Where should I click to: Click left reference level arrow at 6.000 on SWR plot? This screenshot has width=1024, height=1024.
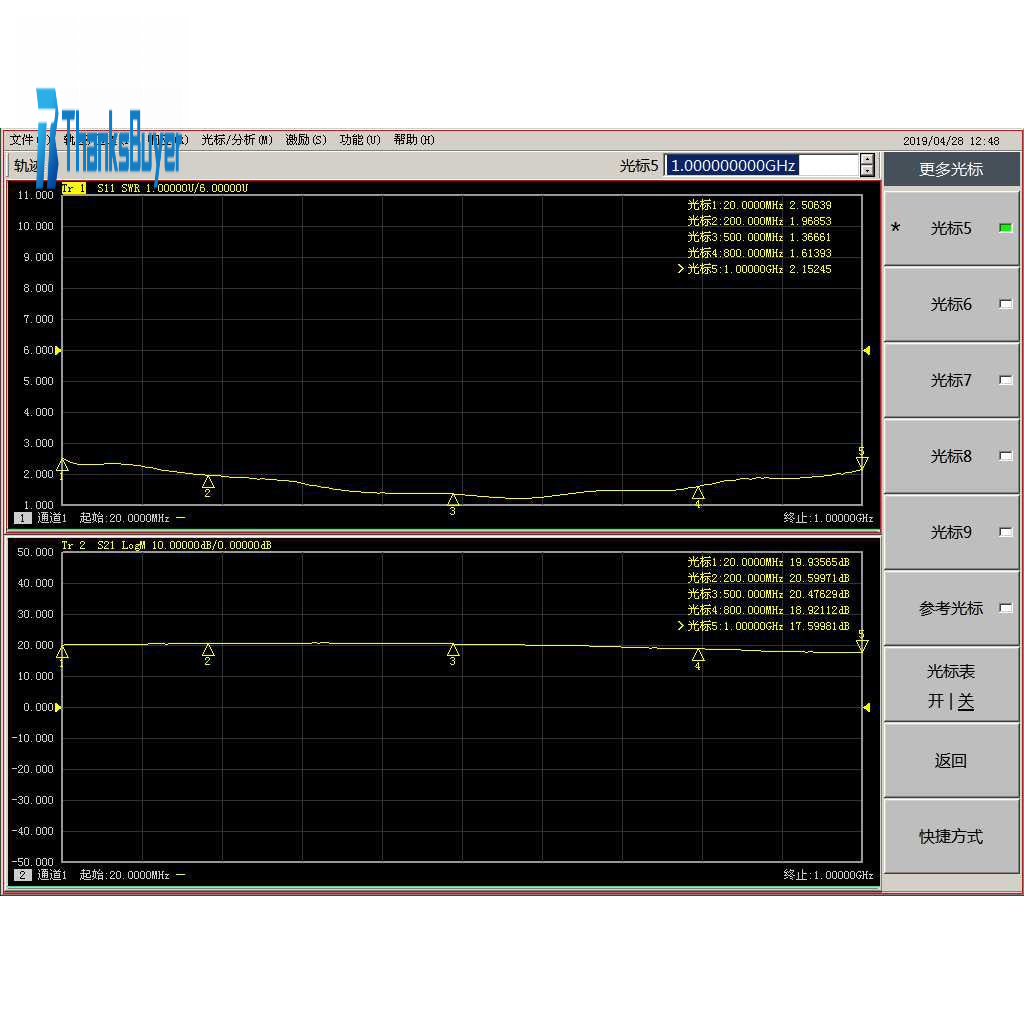(58, 351)
